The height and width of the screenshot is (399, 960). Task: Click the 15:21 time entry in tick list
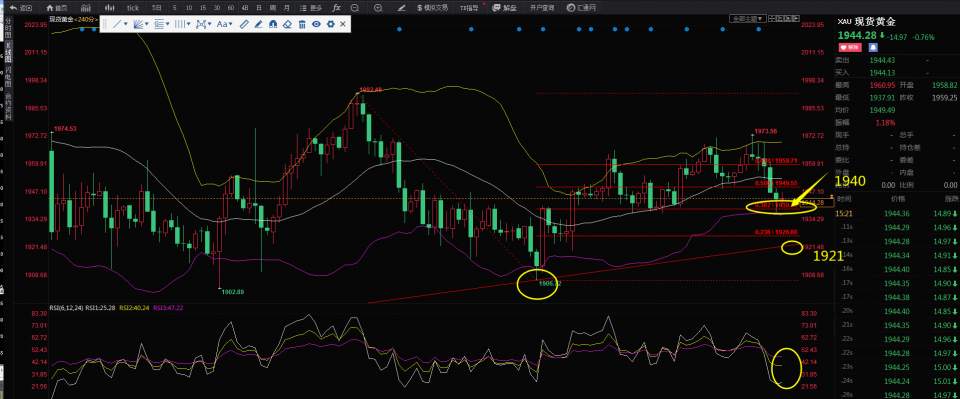pos(844,213)
